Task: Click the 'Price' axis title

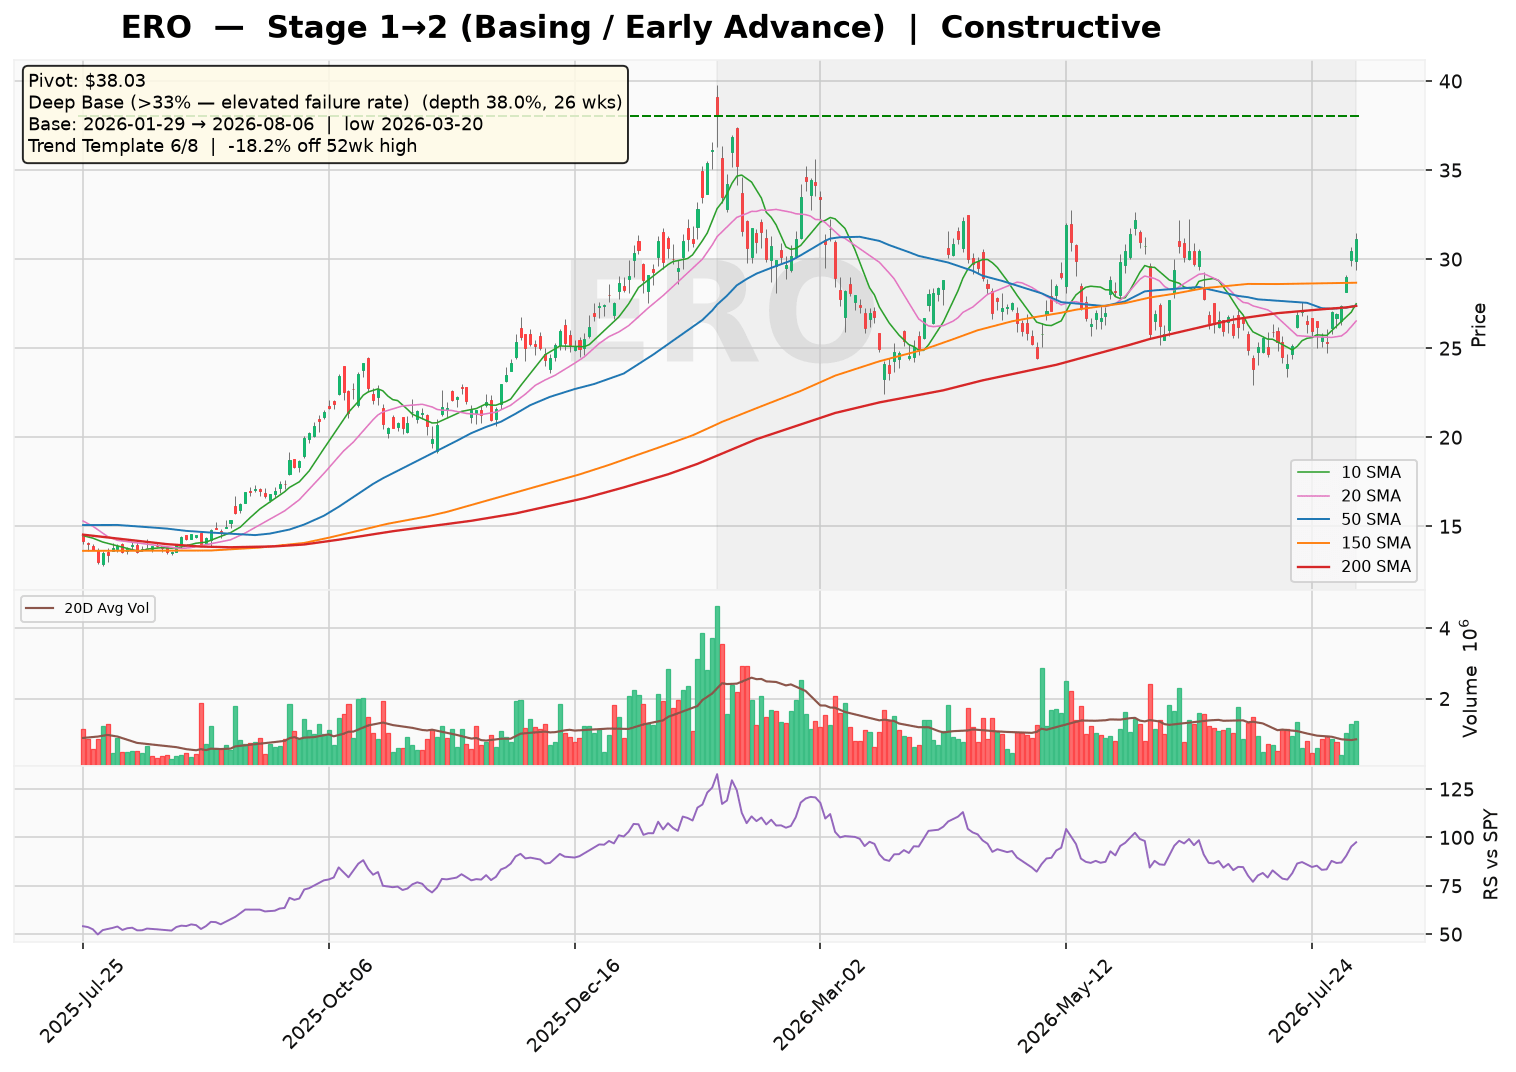Action: tap(1479, 325)
